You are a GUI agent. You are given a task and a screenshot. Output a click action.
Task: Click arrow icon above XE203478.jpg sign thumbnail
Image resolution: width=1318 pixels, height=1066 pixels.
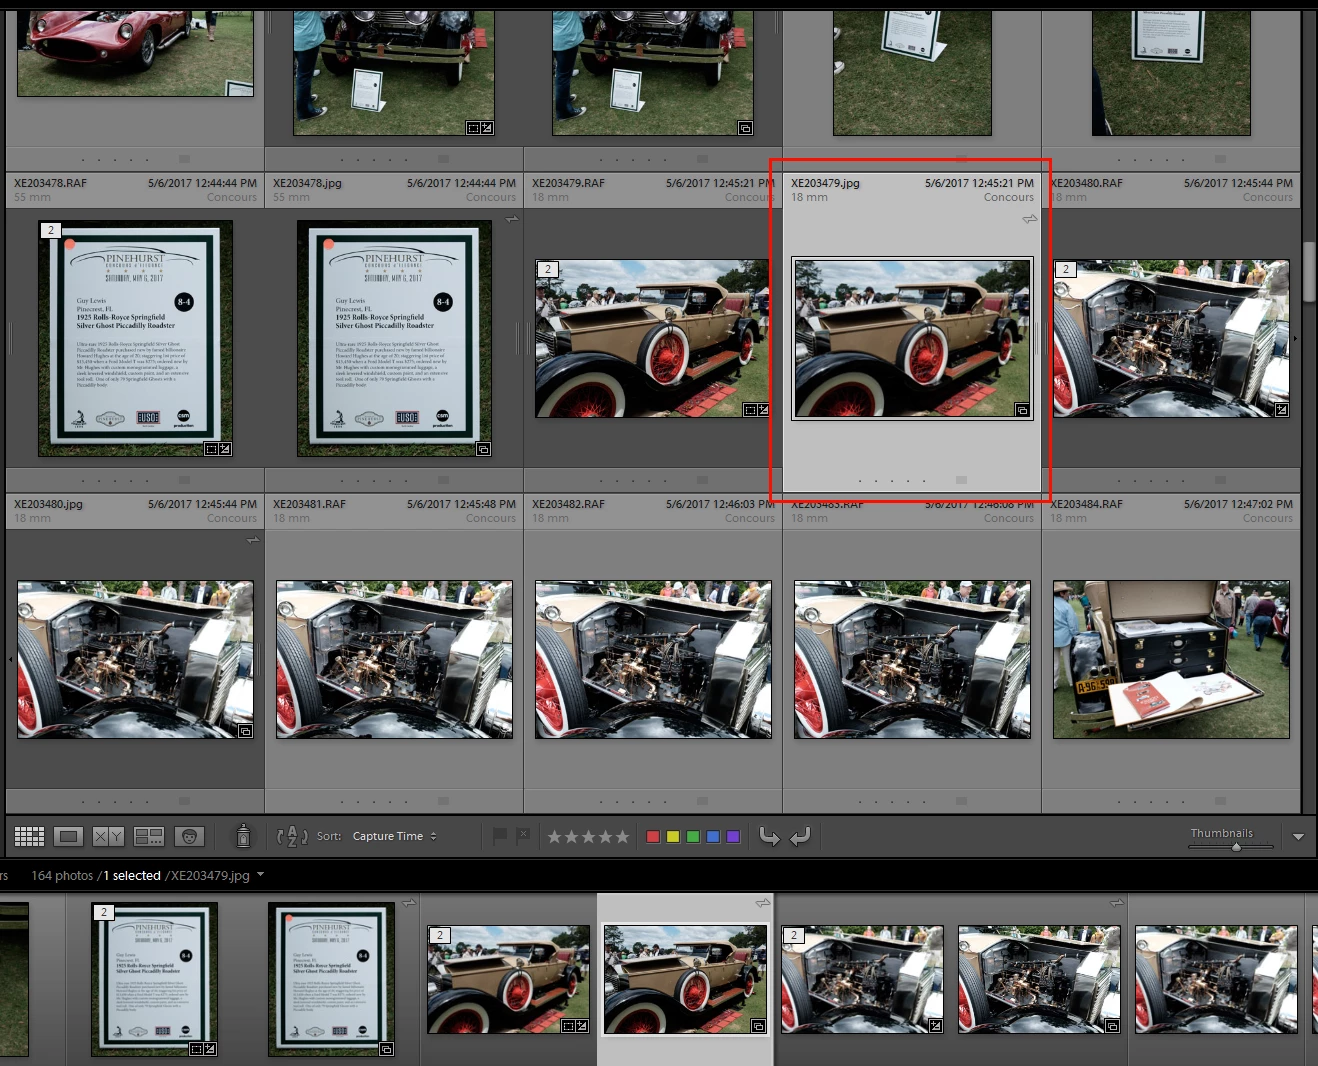coord(512,219)
